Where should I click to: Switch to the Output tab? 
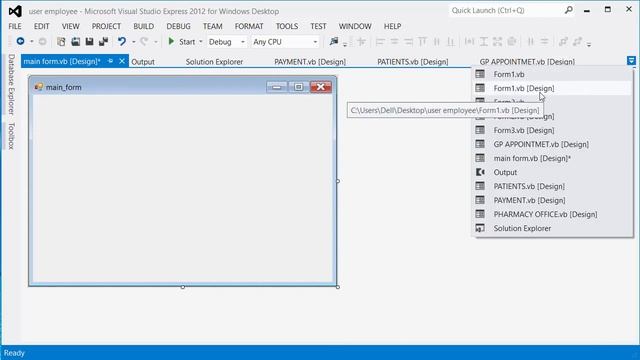(143, 62)
